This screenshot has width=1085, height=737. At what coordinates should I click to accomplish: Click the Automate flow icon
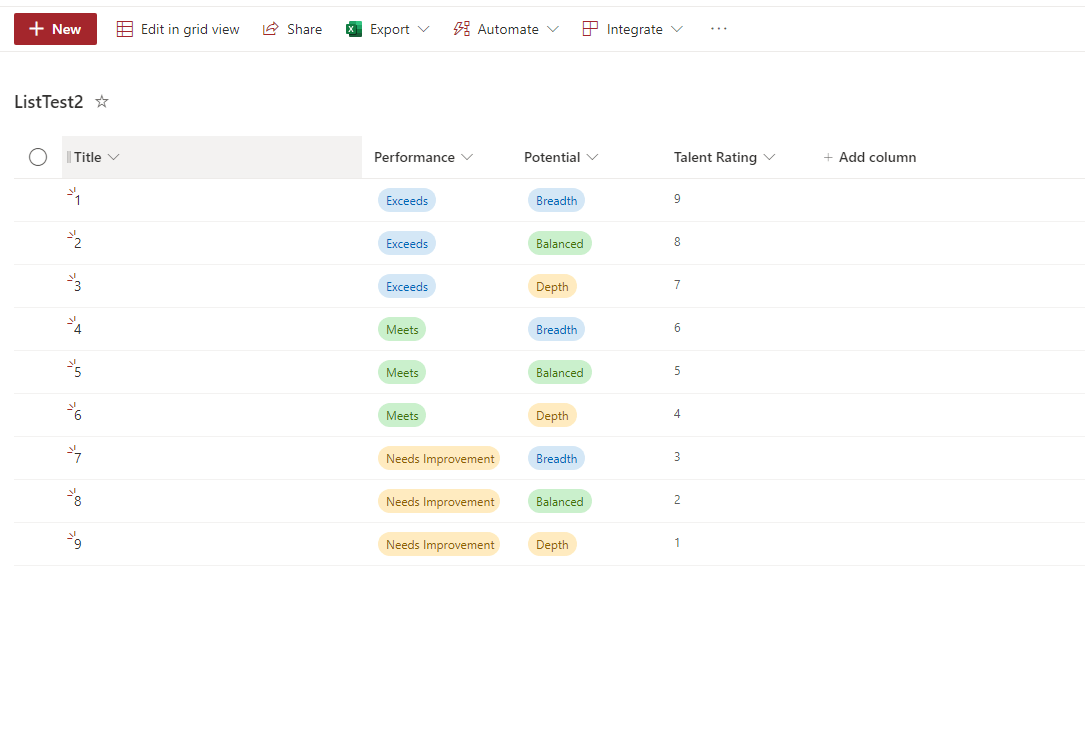(x=462, y=29)
